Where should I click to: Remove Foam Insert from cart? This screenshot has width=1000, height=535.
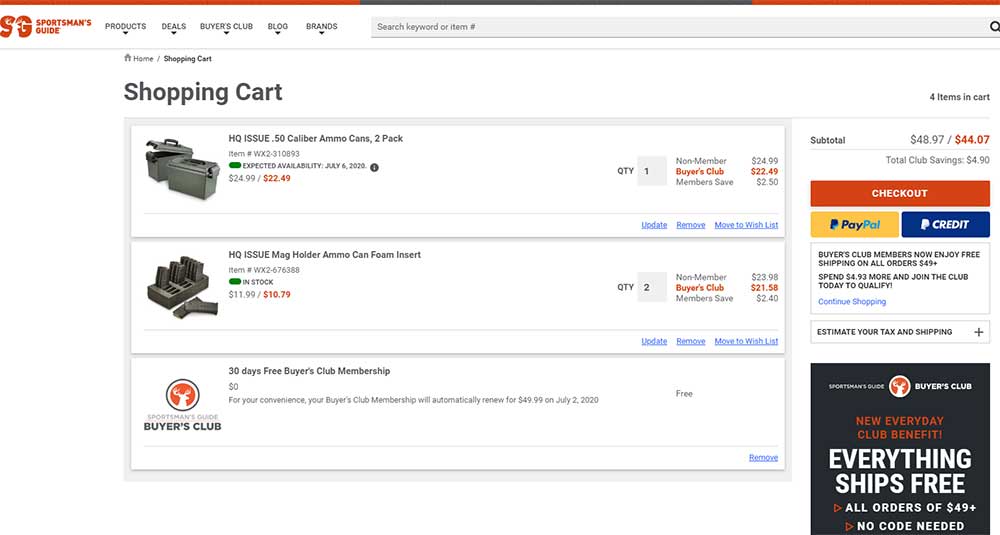tap(691, 341)
